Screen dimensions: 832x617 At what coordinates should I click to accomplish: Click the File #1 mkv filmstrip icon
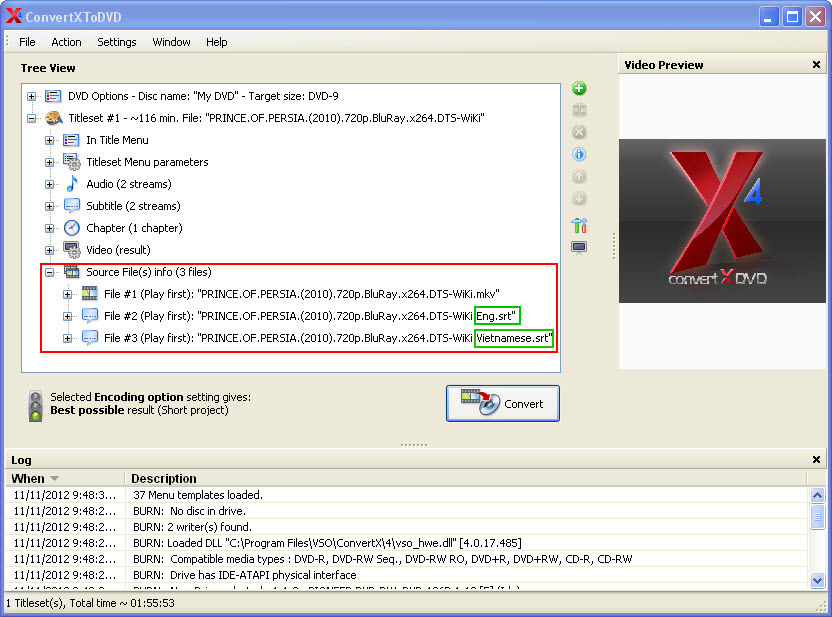[x=90, y=293]
